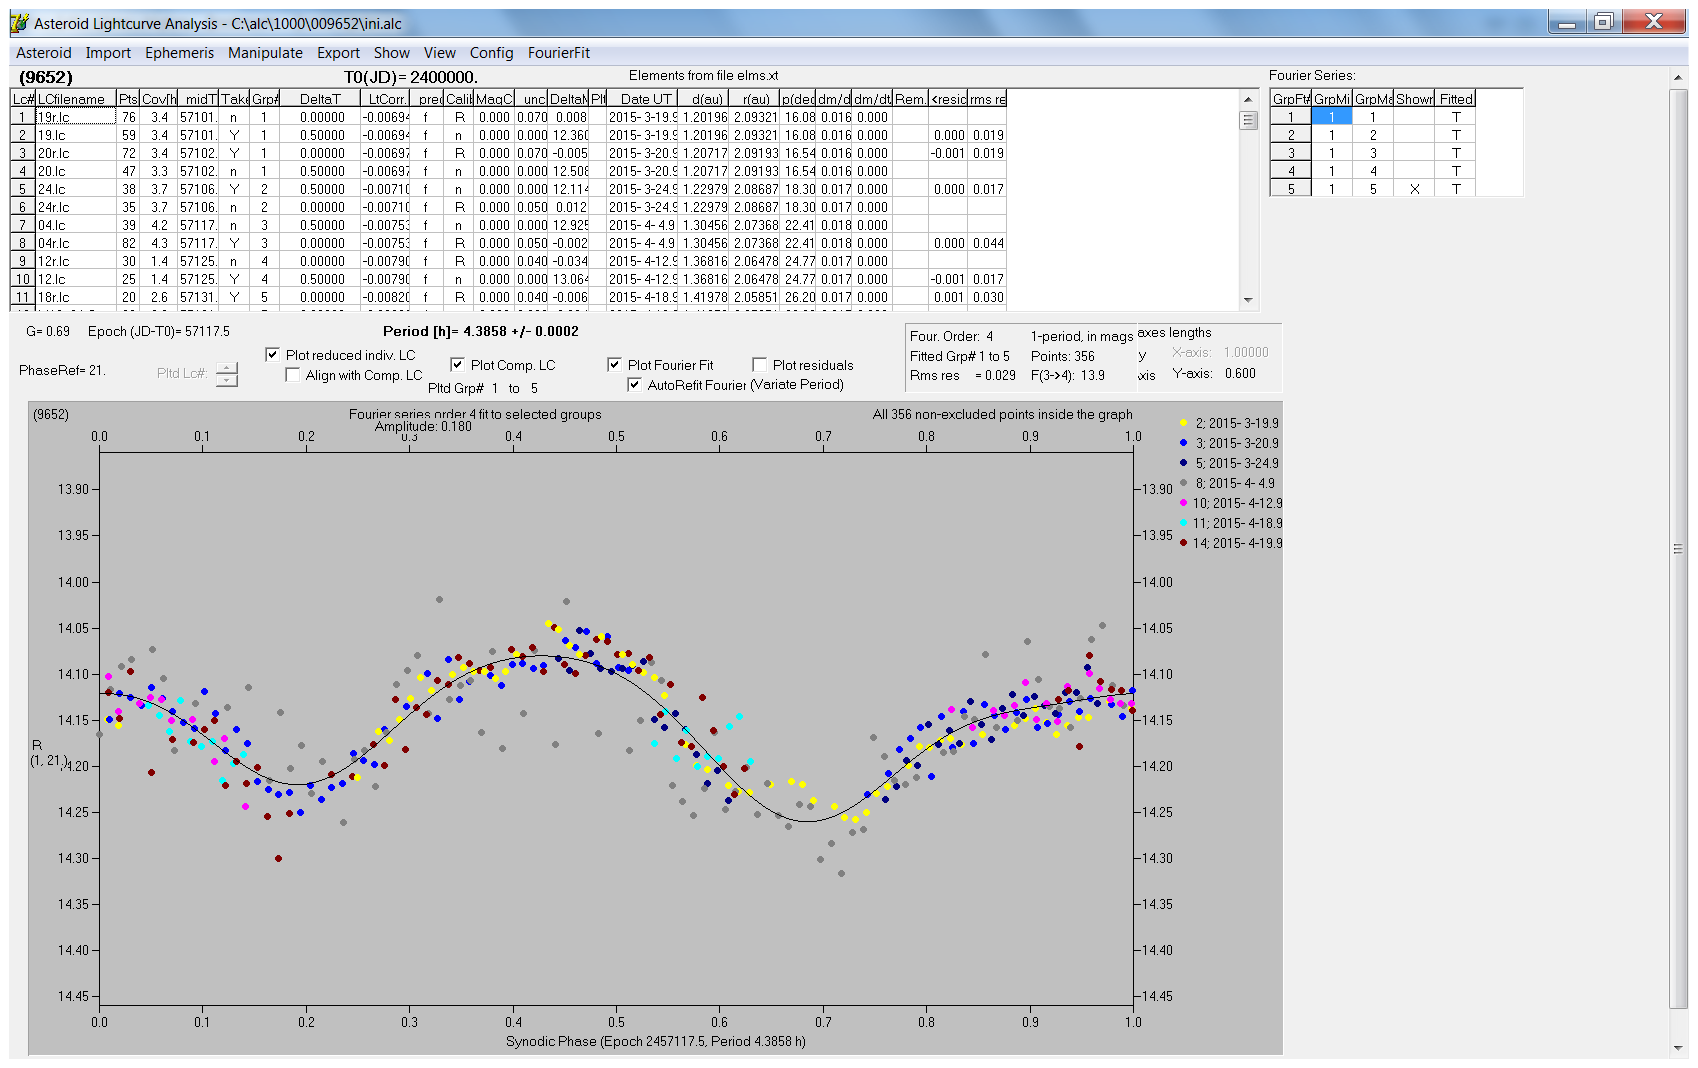Screen dimensions: 1698x1068
Task: Click the Pltd Grp# to value 5
Action: click(x=534, y=388)
